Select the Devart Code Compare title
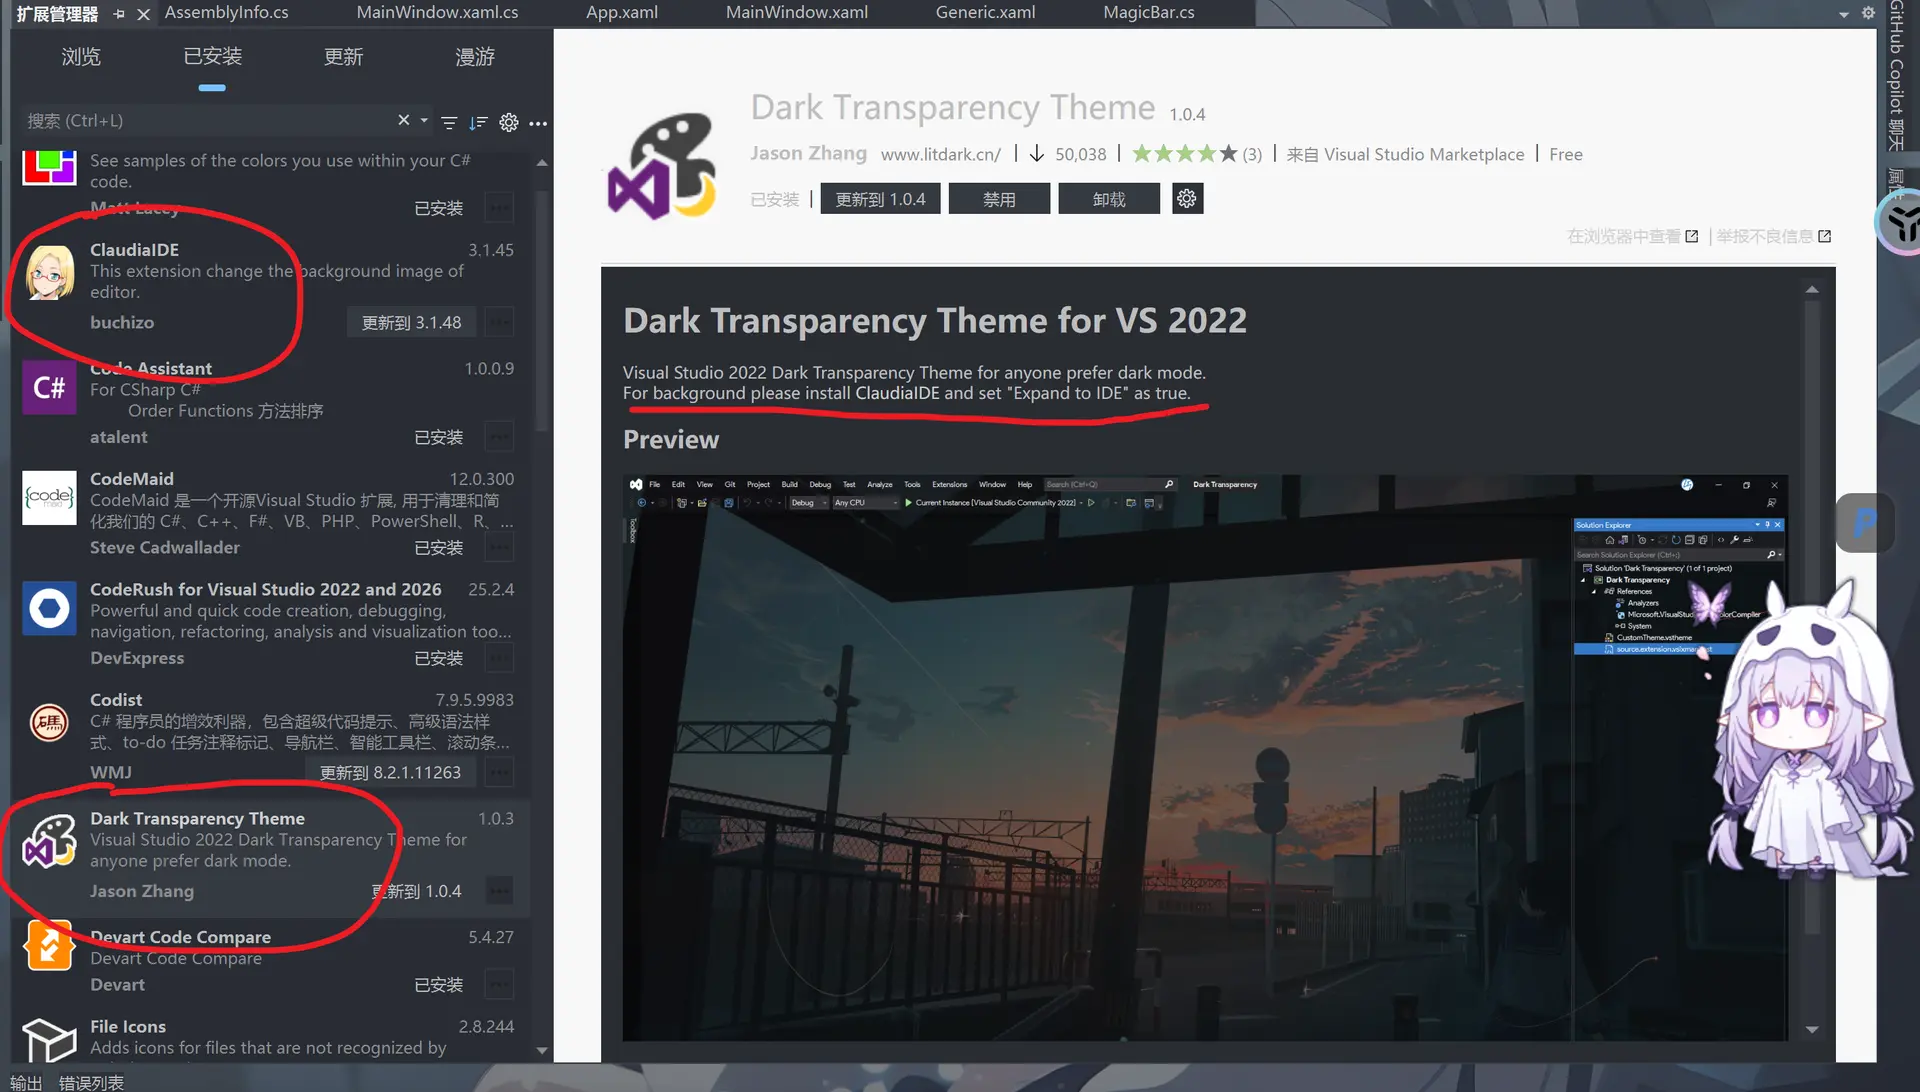This screenshot has height=1092, width=1920. coord(180,936)
